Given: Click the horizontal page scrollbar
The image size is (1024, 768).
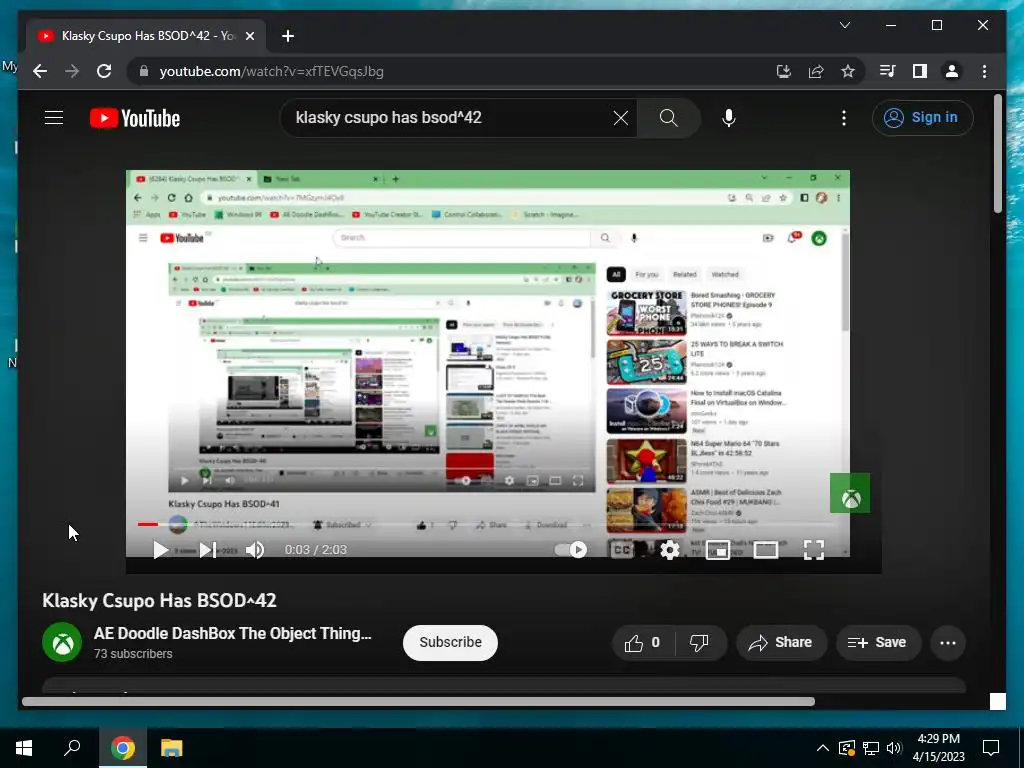Looking at the screenshot, I should 419,701.
